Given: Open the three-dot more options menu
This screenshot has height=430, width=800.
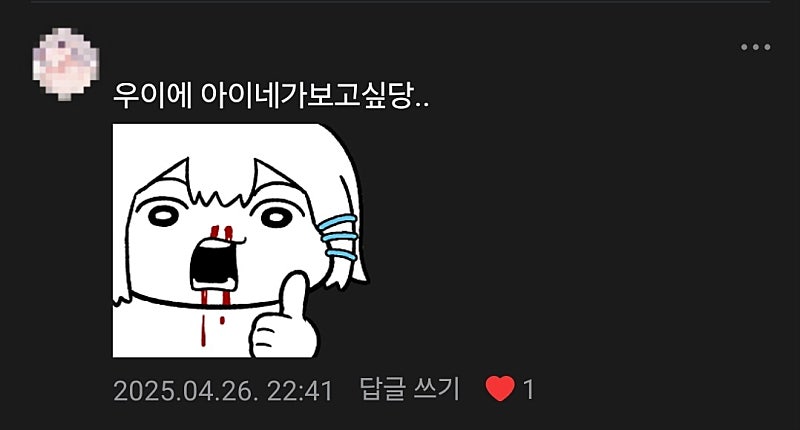Looking at the screenshot, I should 756,47.
